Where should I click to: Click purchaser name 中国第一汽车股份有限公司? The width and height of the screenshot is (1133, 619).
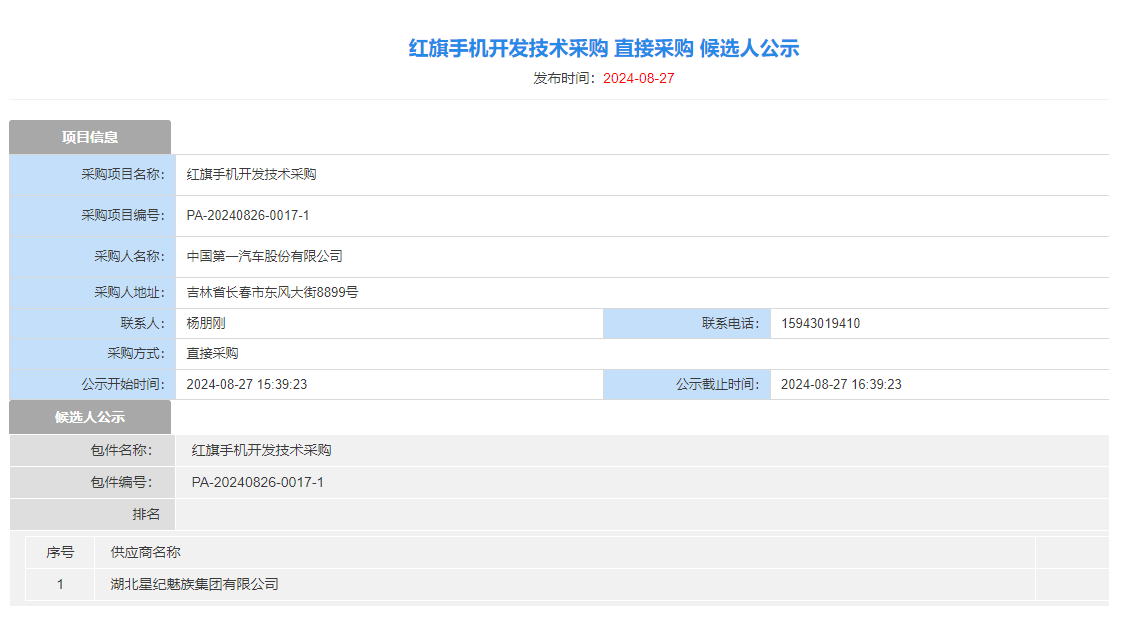point(264,256)
